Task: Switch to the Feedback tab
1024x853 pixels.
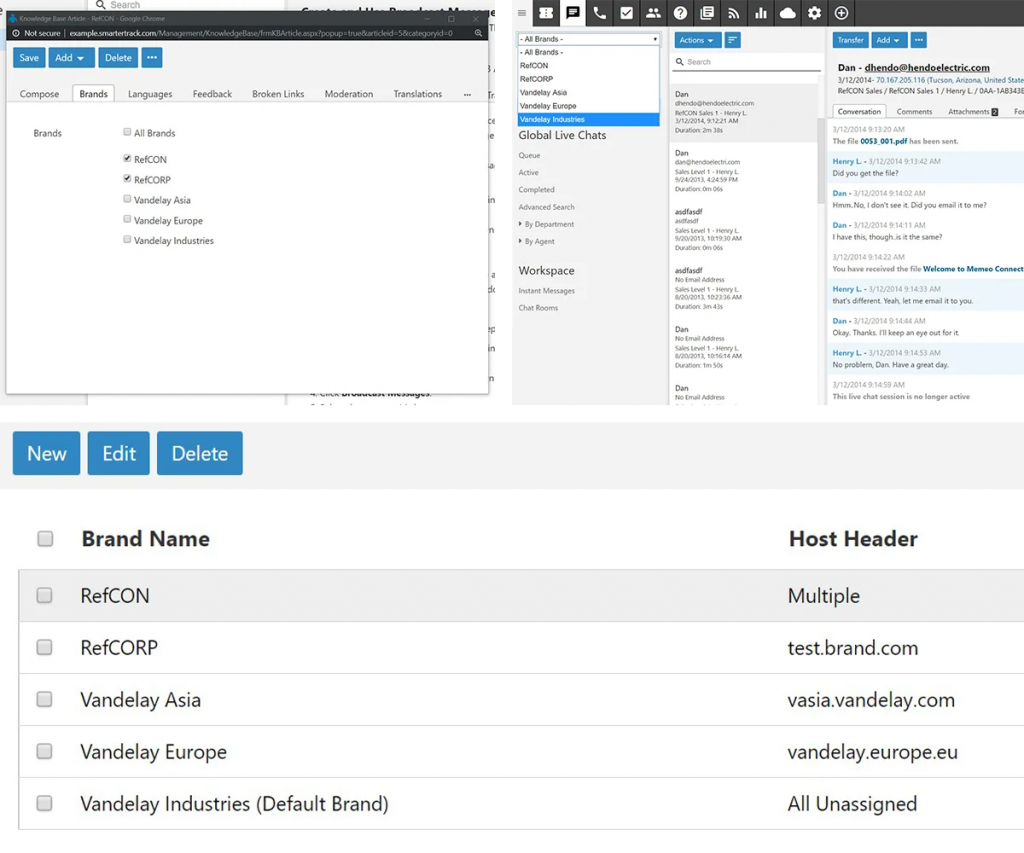Action: click(x=212, y=94)
